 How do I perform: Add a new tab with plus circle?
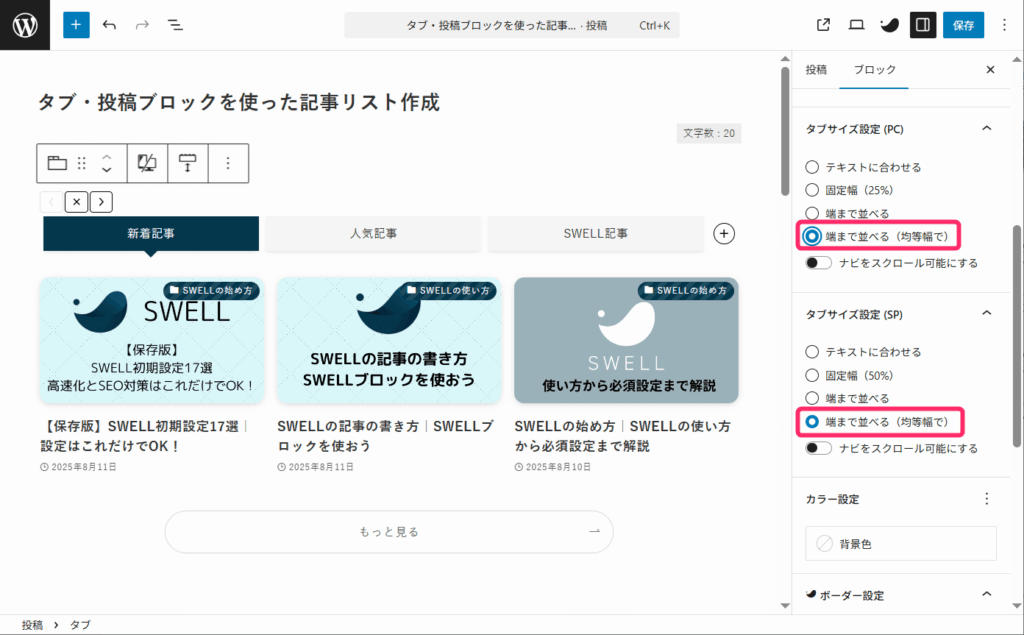[724, 233]
